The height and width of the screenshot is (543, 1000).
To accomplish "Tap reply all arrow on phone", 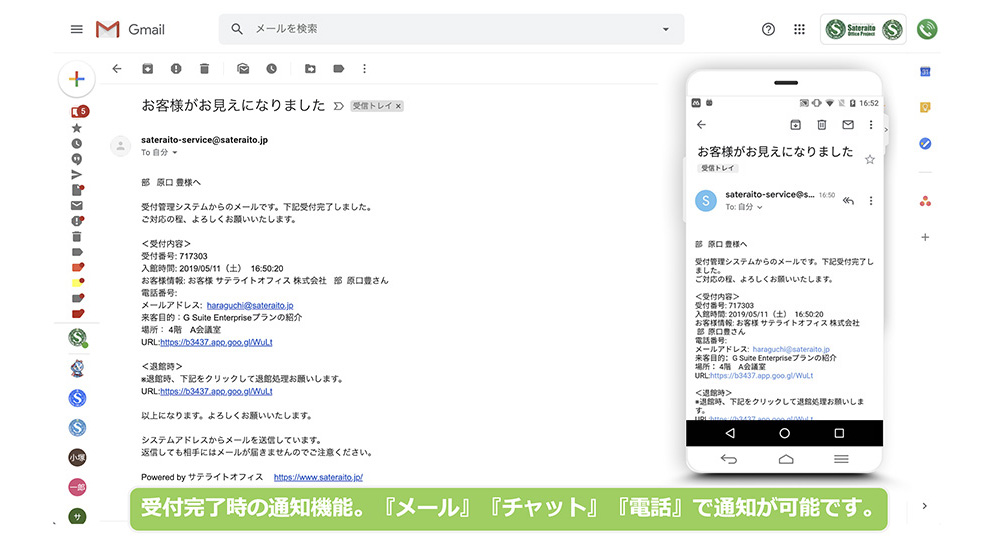I will (848, 201).
